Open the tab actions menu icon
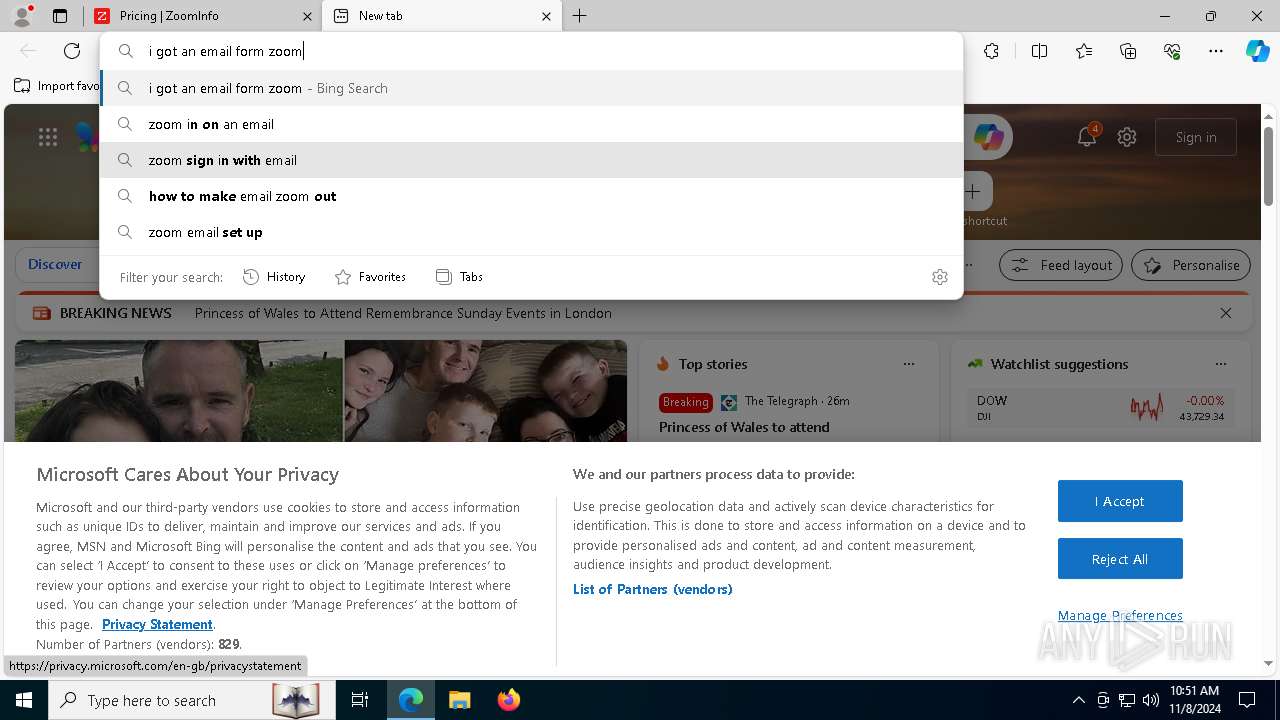This screenshot has width=1280, height=720. pos(60,16)
